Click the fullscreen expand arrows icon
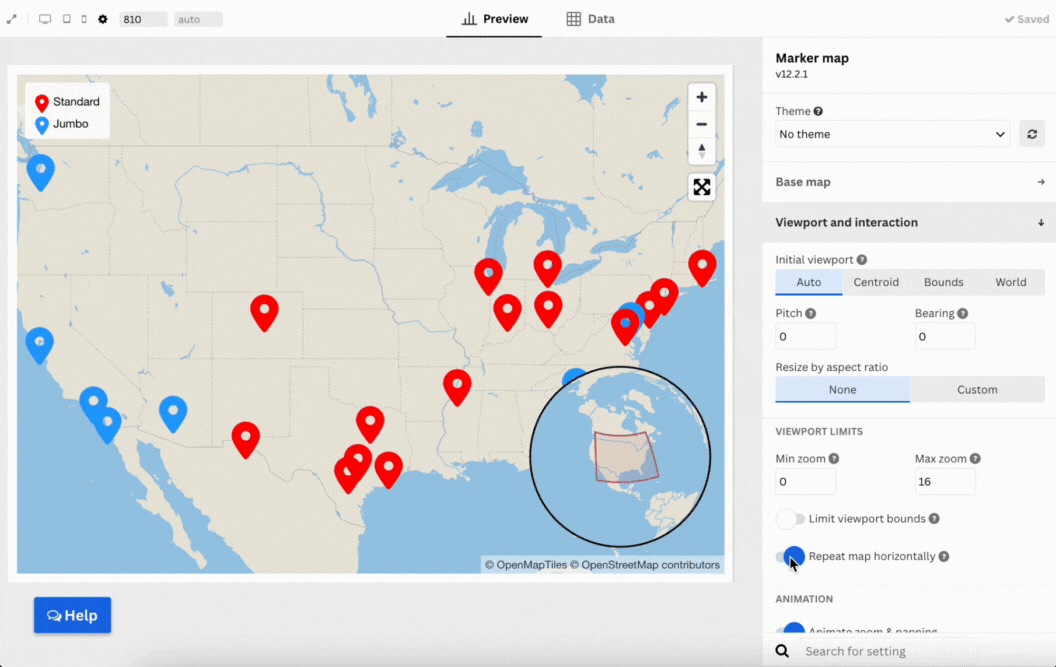This screenshot has height=667, width=1056. point(12,19)
